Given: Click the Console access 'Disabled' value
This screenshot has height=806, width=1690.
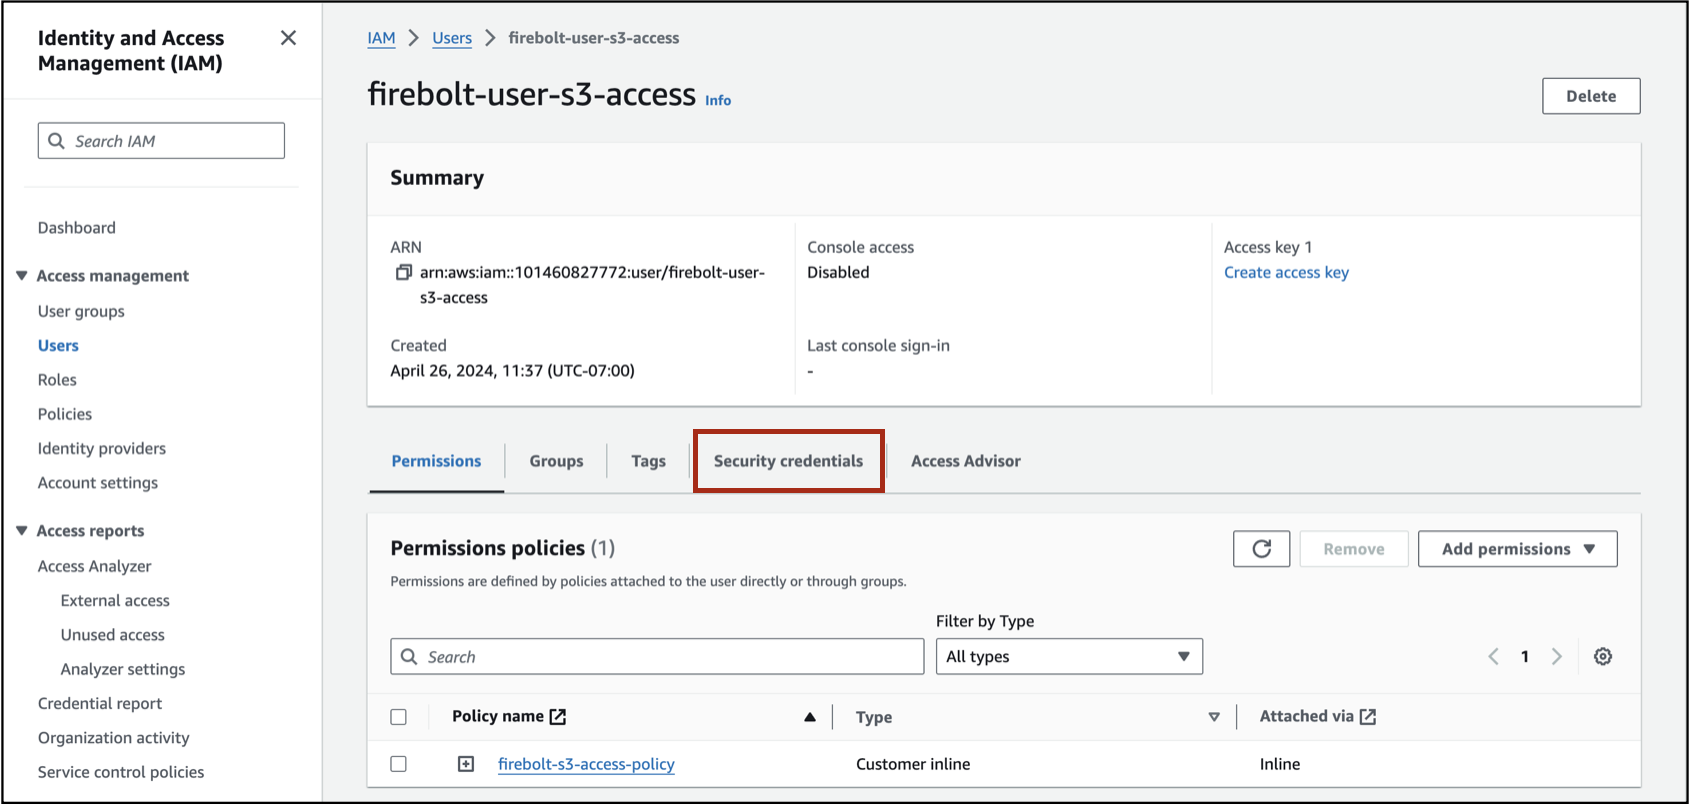Looking at the screenshot, I should (838, 272).
